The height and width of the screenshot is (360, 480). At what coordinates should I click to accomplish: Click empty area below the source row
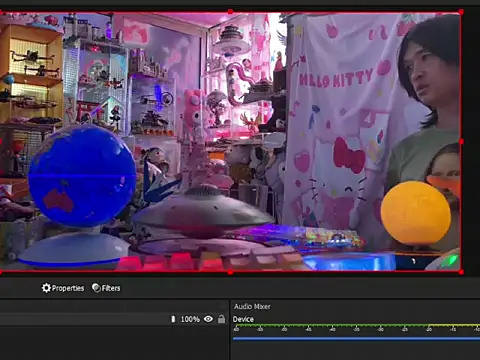click(113, 343)
